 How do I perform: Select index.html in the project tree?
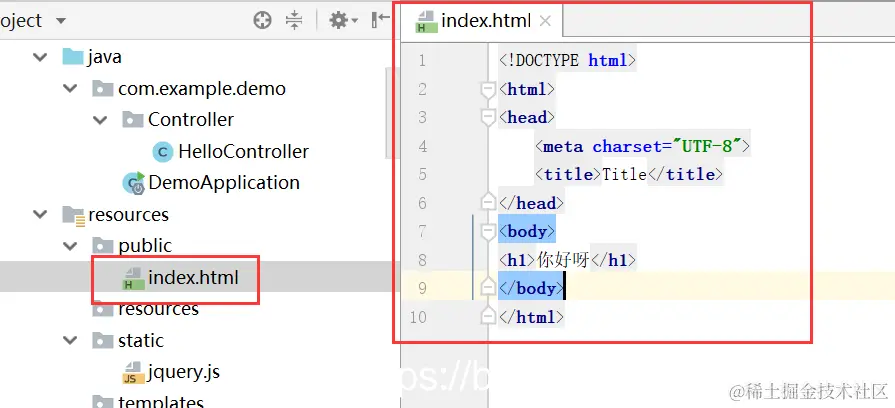click(193, 278)
